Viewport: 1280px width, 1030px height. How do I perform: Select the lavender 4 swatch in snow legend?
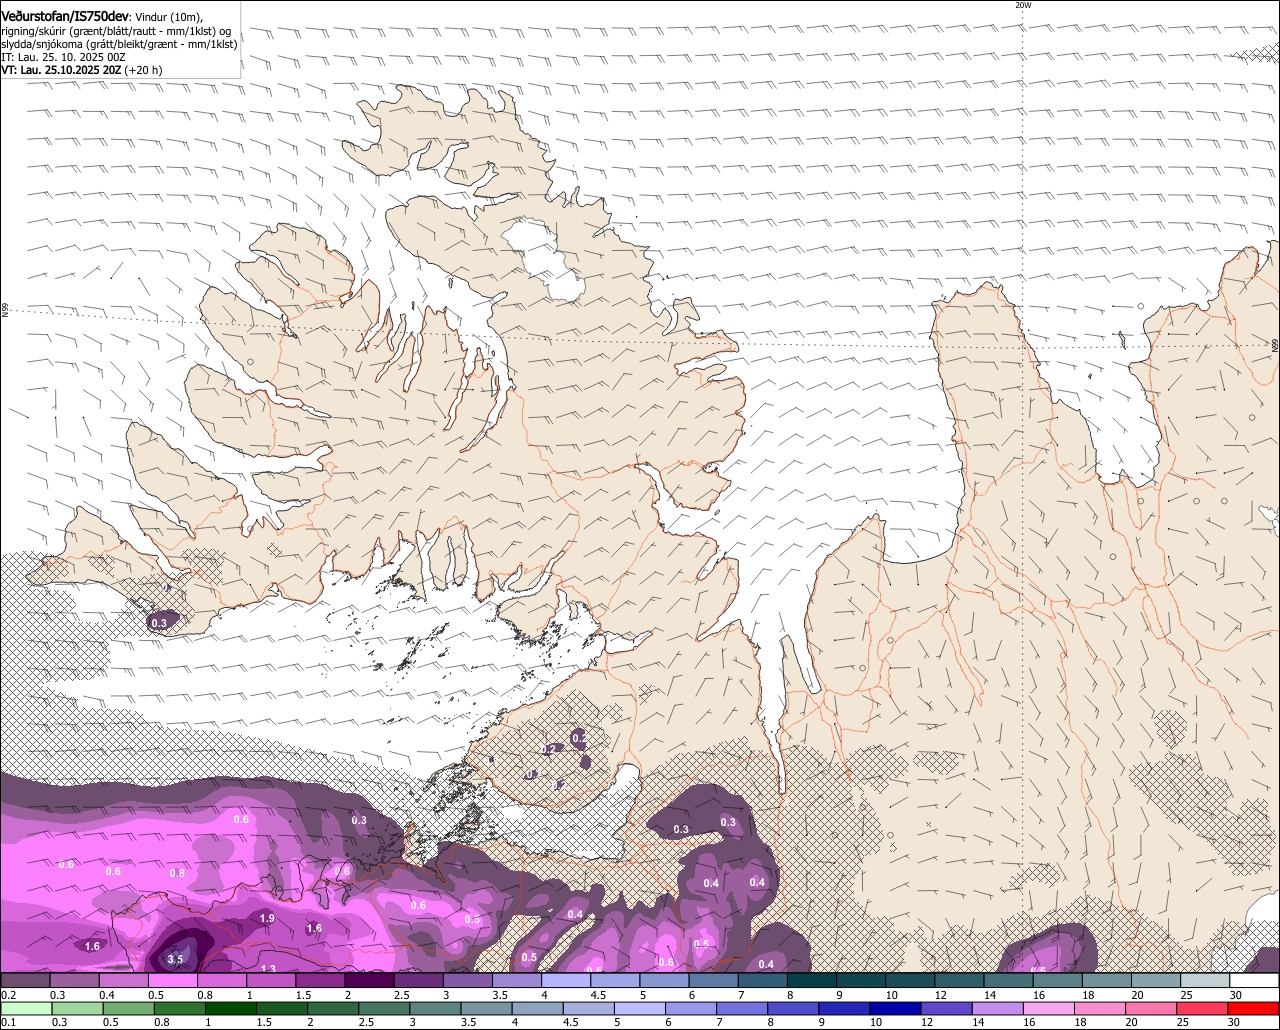click(565, 980)
